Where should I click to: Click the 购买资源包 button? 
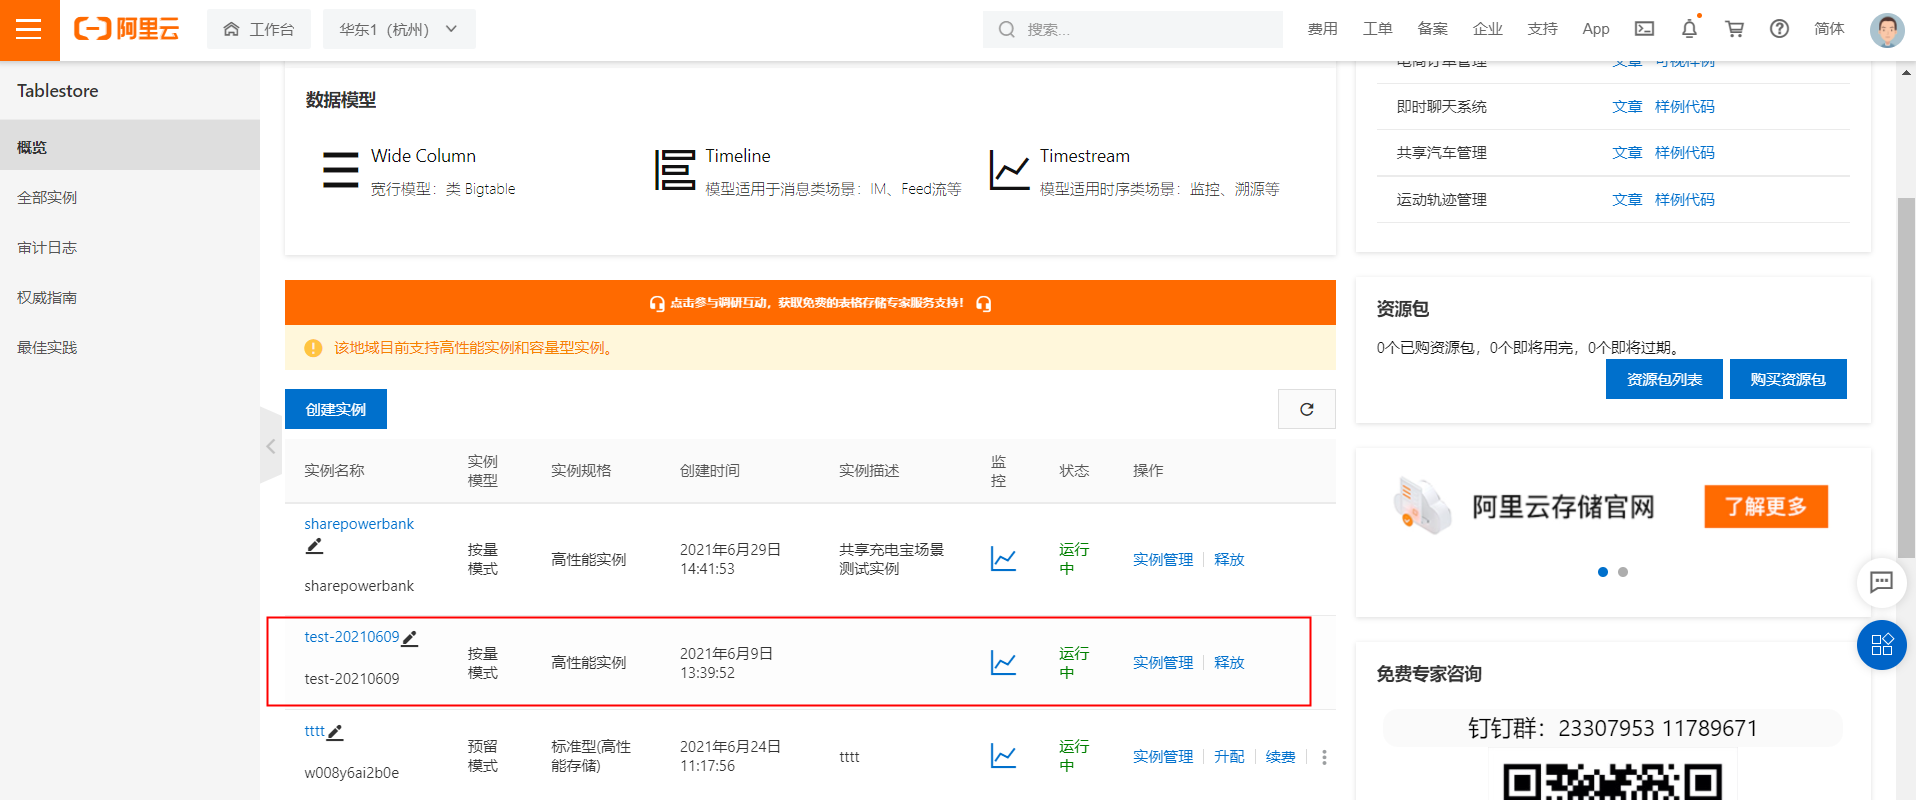pos(1787,379)
